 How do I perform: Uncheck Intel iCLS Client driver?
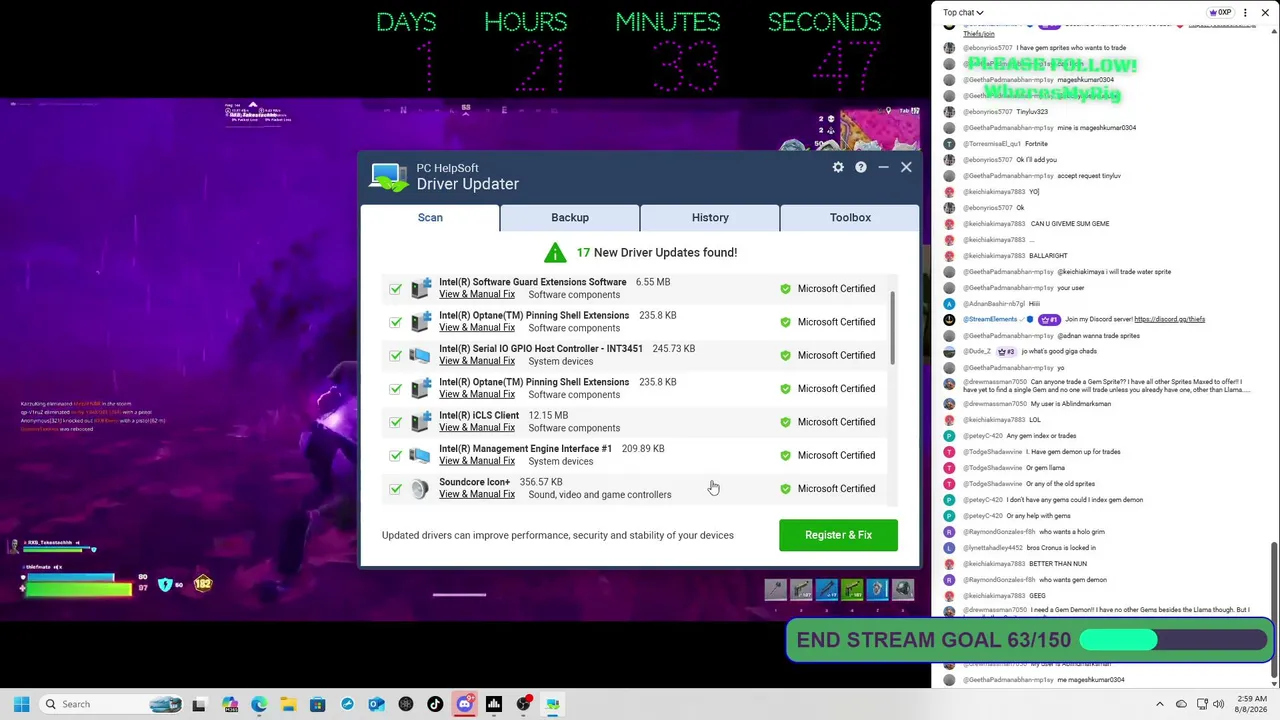(x=396, y=422)
